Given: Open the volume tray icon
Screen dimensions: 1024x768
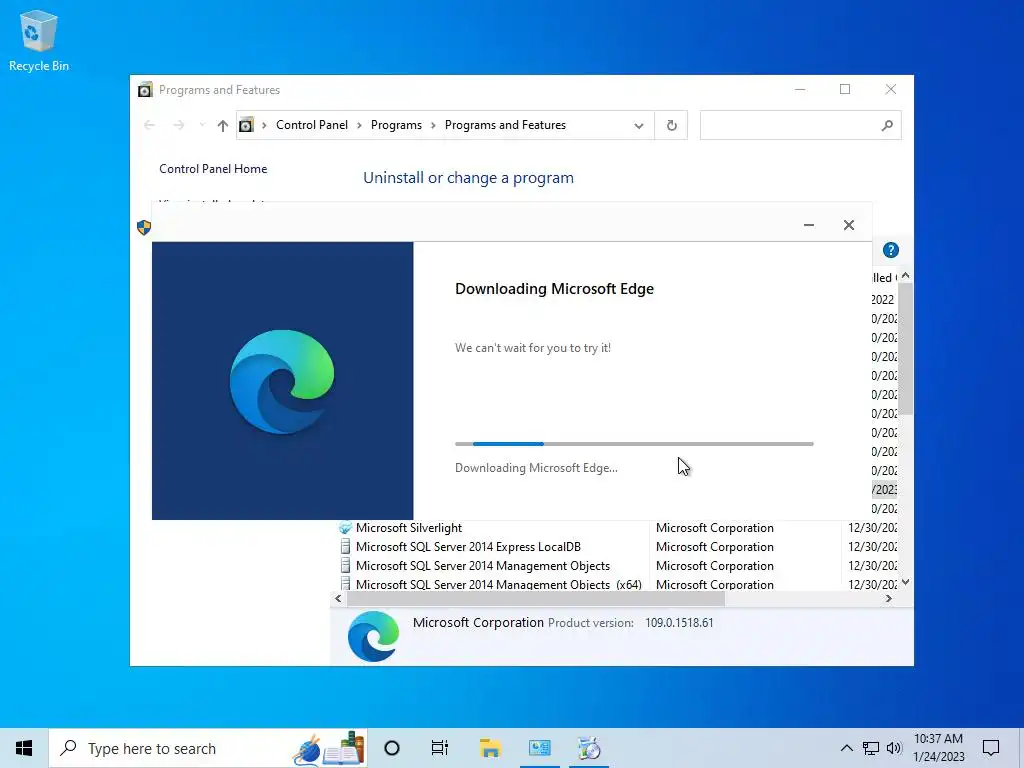Looking at the screenshot, I should coord(894,748).
